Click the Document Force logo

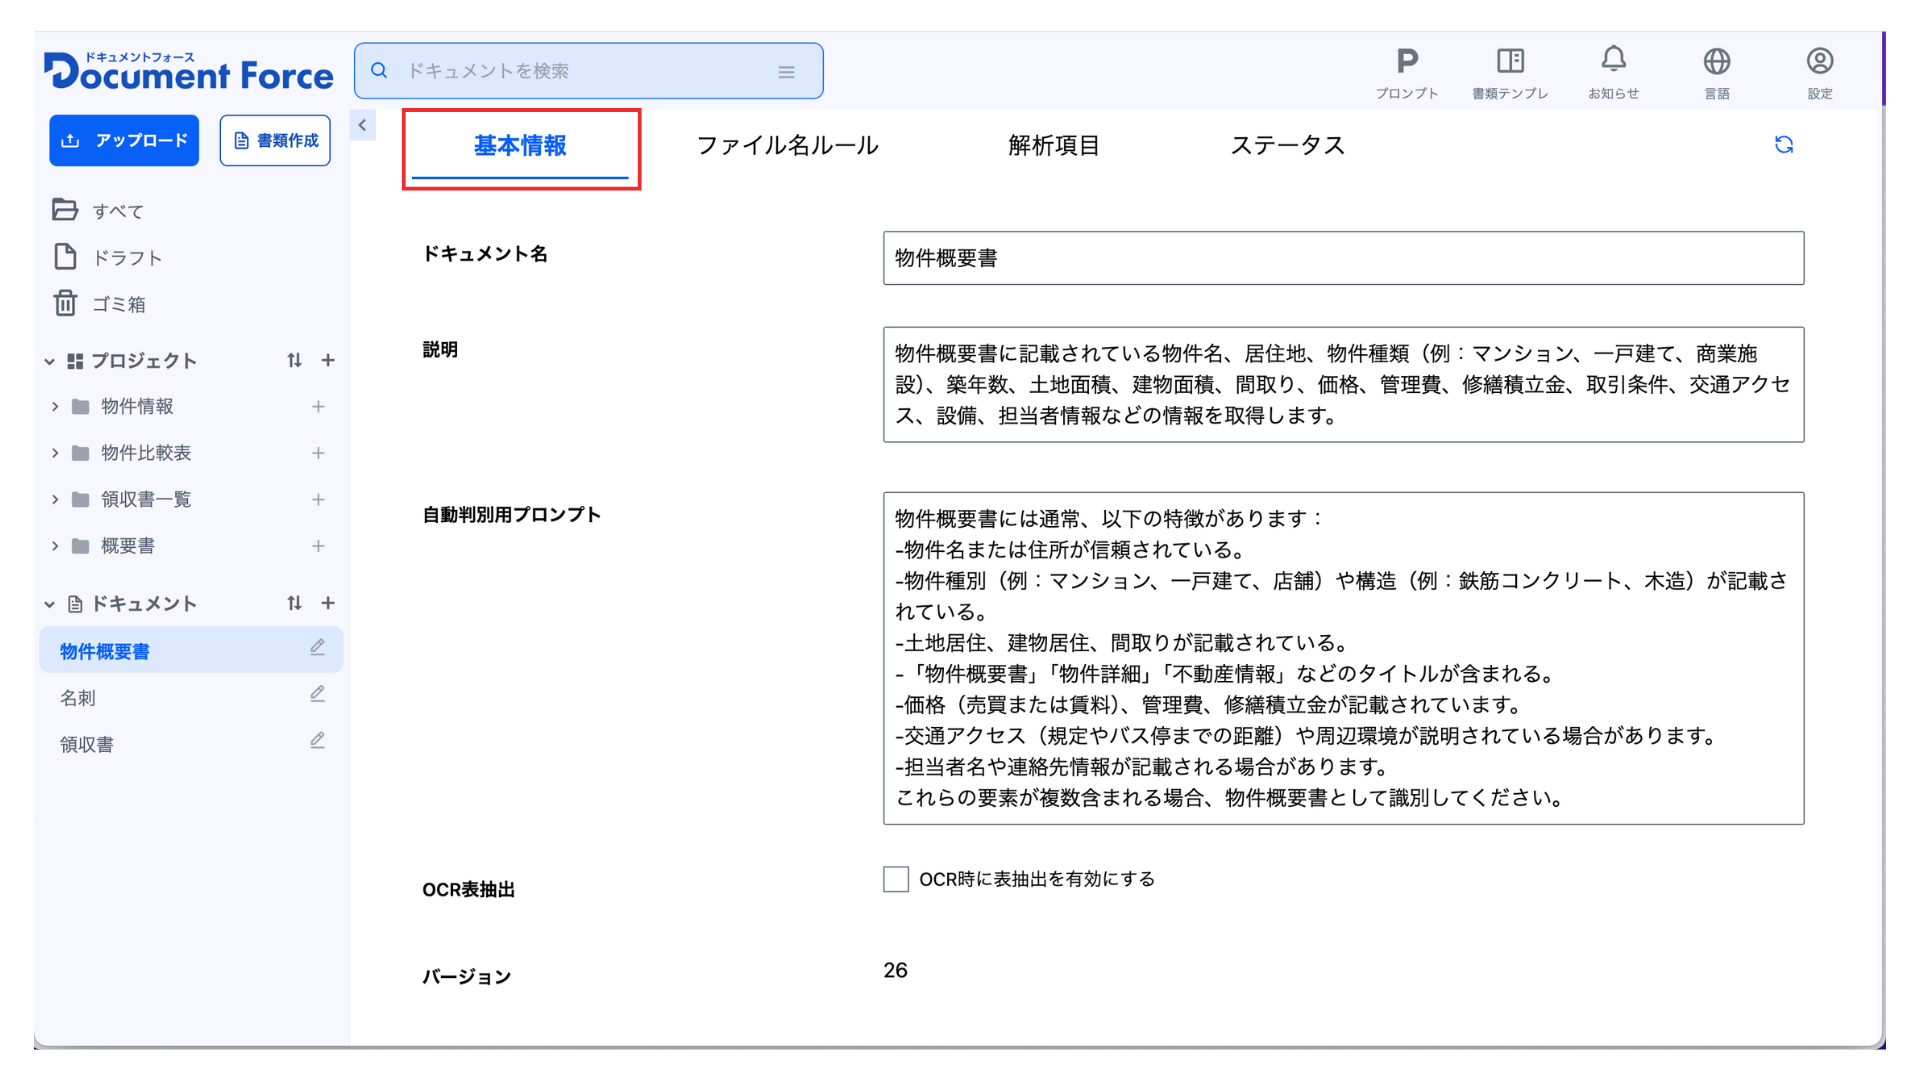point(189,71)
